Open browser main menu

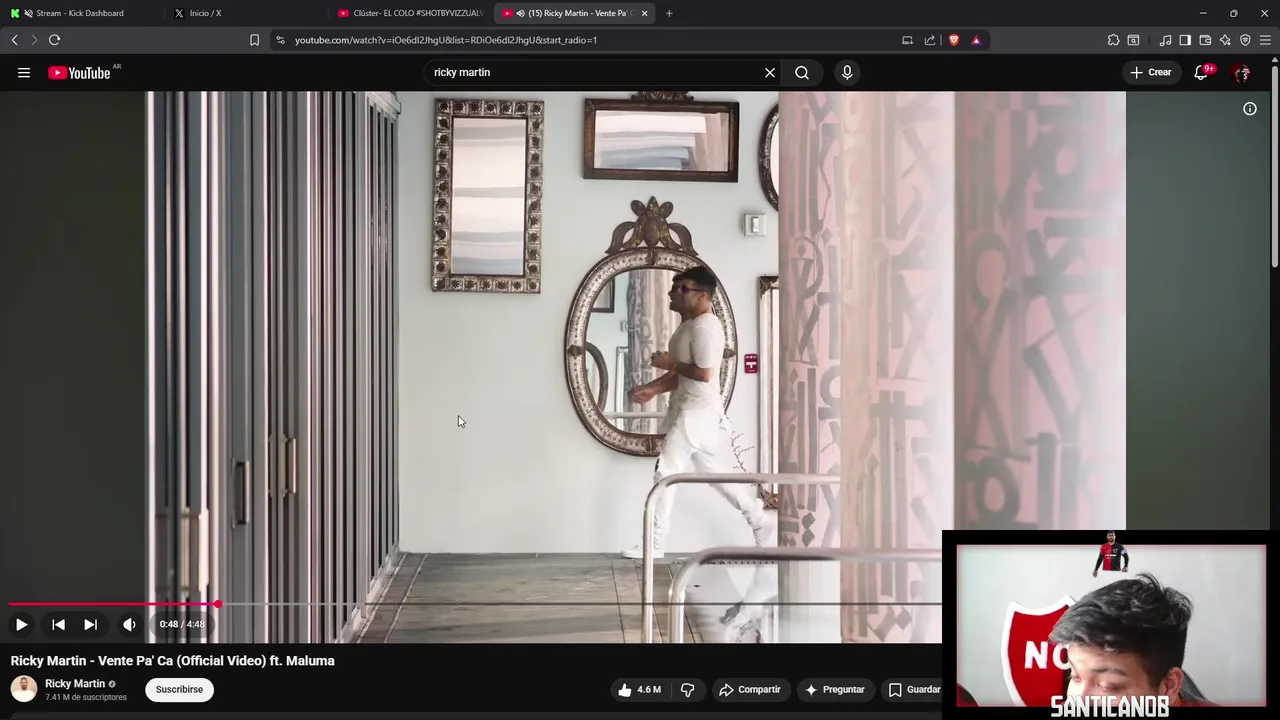[1265, 40]
